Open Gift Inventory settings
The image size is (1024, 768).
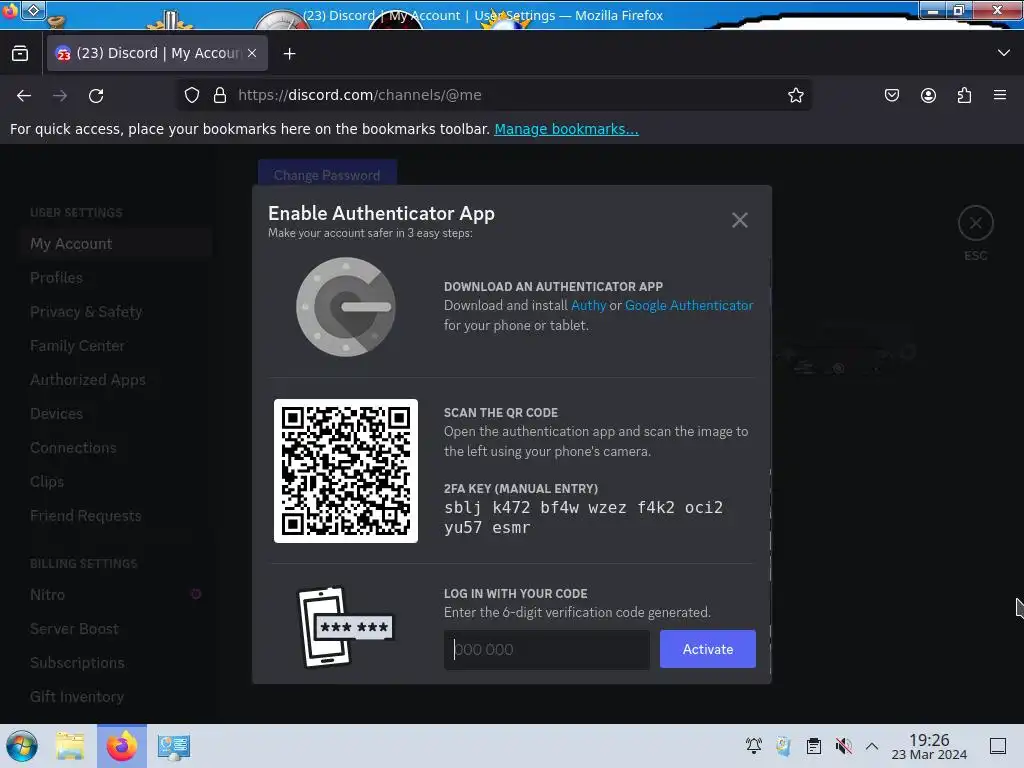point(115,696)
